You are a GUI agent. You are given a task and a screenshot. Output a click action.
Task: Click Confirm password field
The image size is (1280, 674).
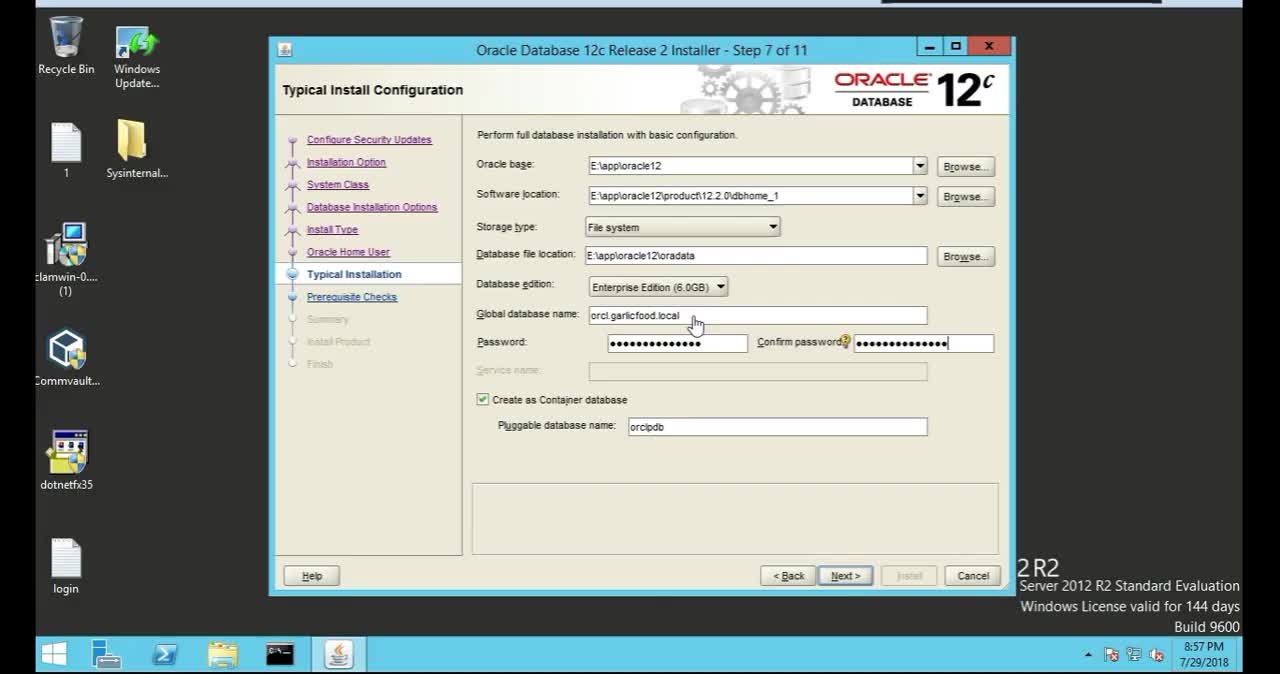click(924, 343)
